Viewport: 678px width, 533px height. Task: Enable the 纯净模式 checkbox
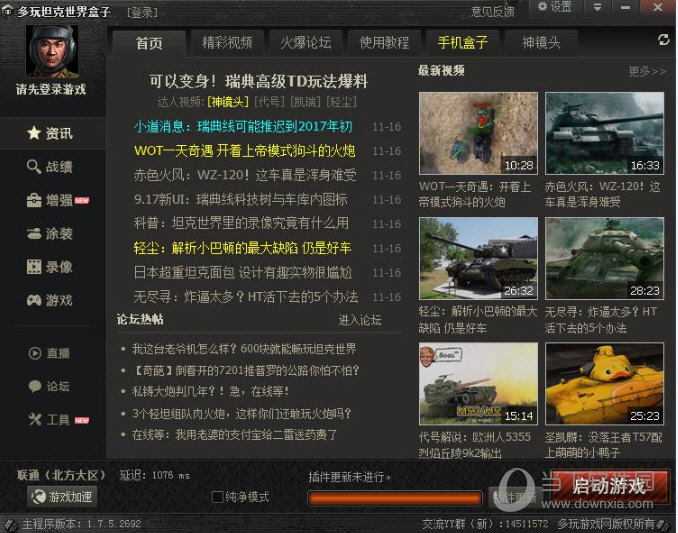pyautogui.click(x=217, y=497)
